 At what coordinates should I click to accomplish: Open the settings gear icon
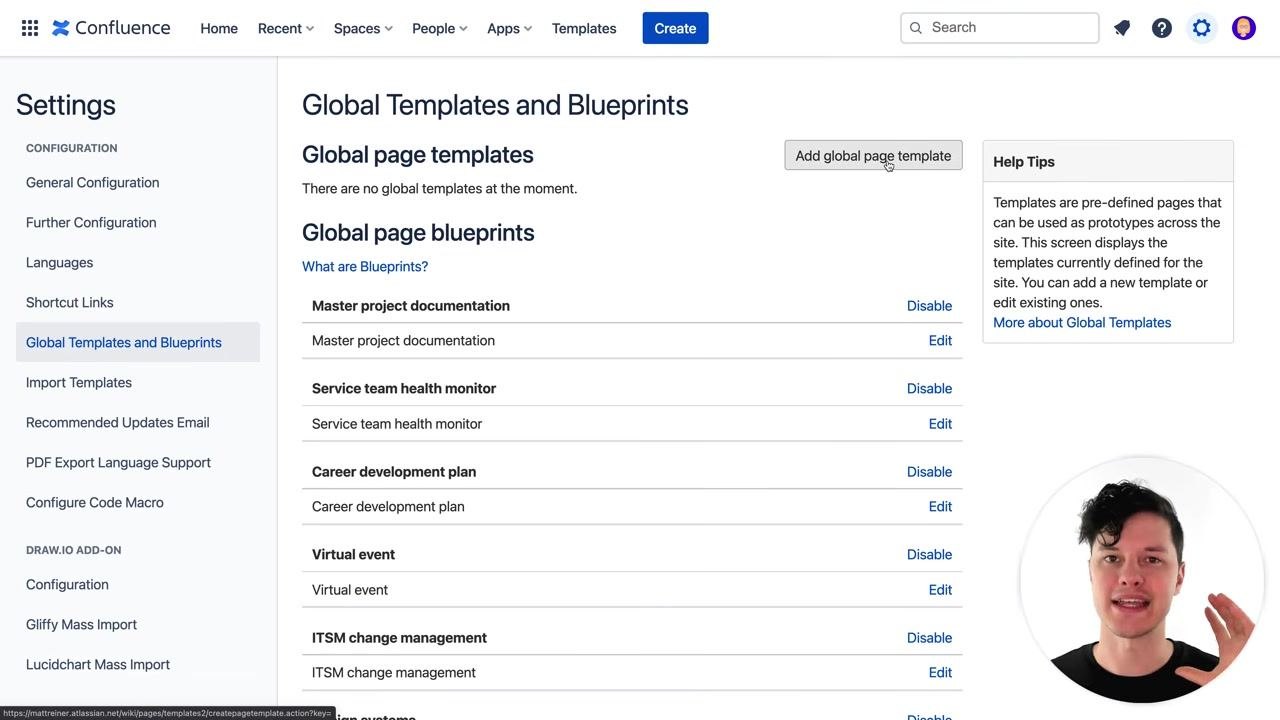pyautogui.click(x=1202, y=28)
